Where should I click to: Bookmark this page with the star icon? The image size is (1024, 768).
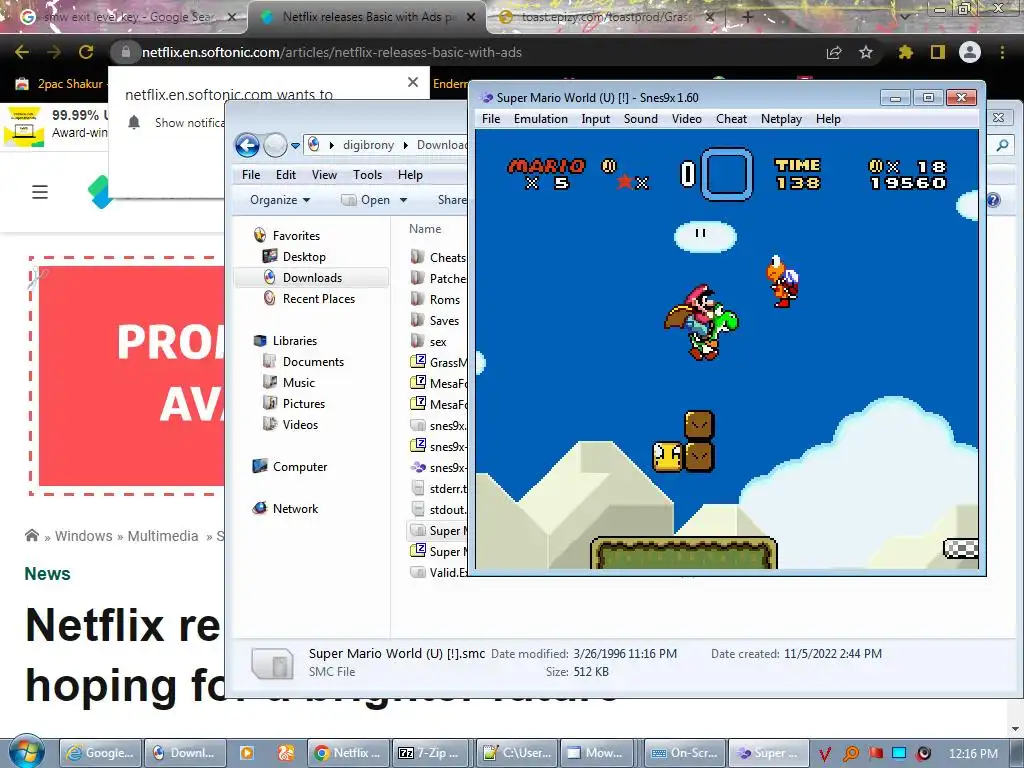[x=866, y=52]
